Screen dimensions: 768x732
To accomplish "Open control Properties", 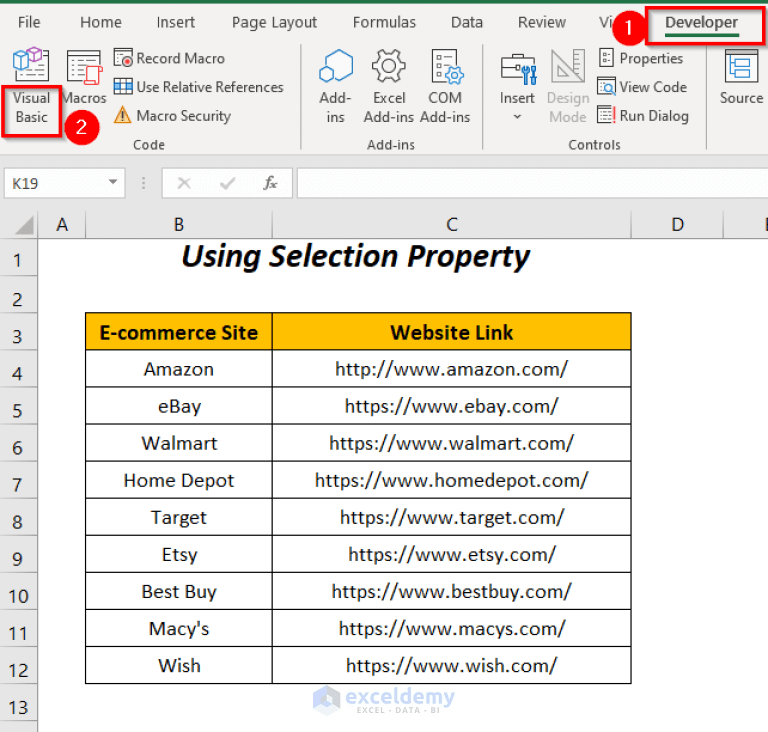I will (641, 58).
